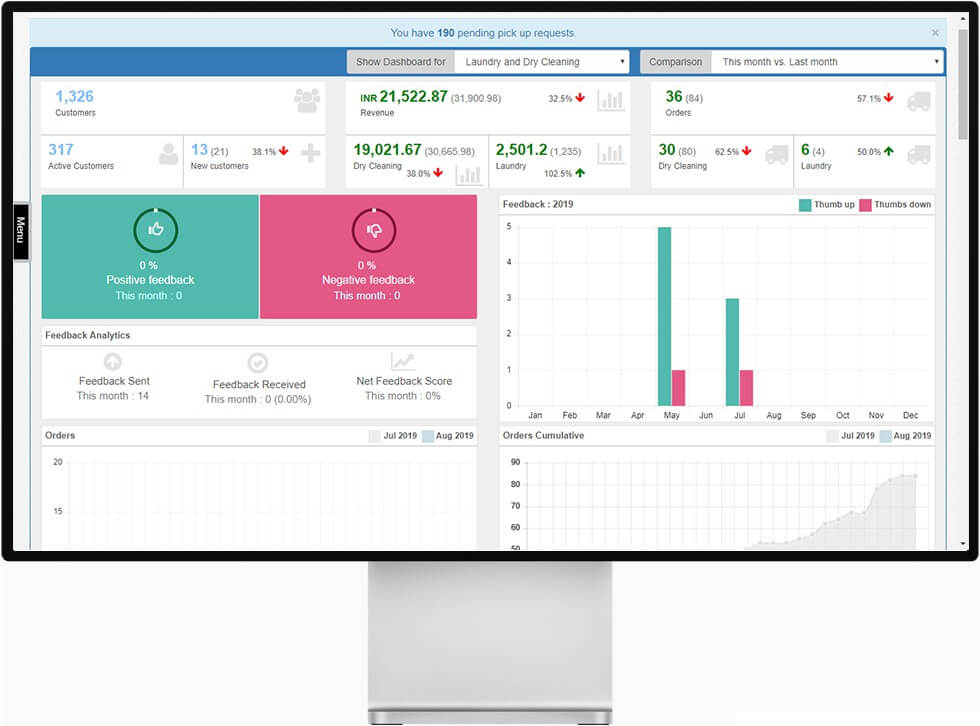Click the Revenue bar chart icon
The width and height of the screenshot is (980, 726).
[611, 101]
